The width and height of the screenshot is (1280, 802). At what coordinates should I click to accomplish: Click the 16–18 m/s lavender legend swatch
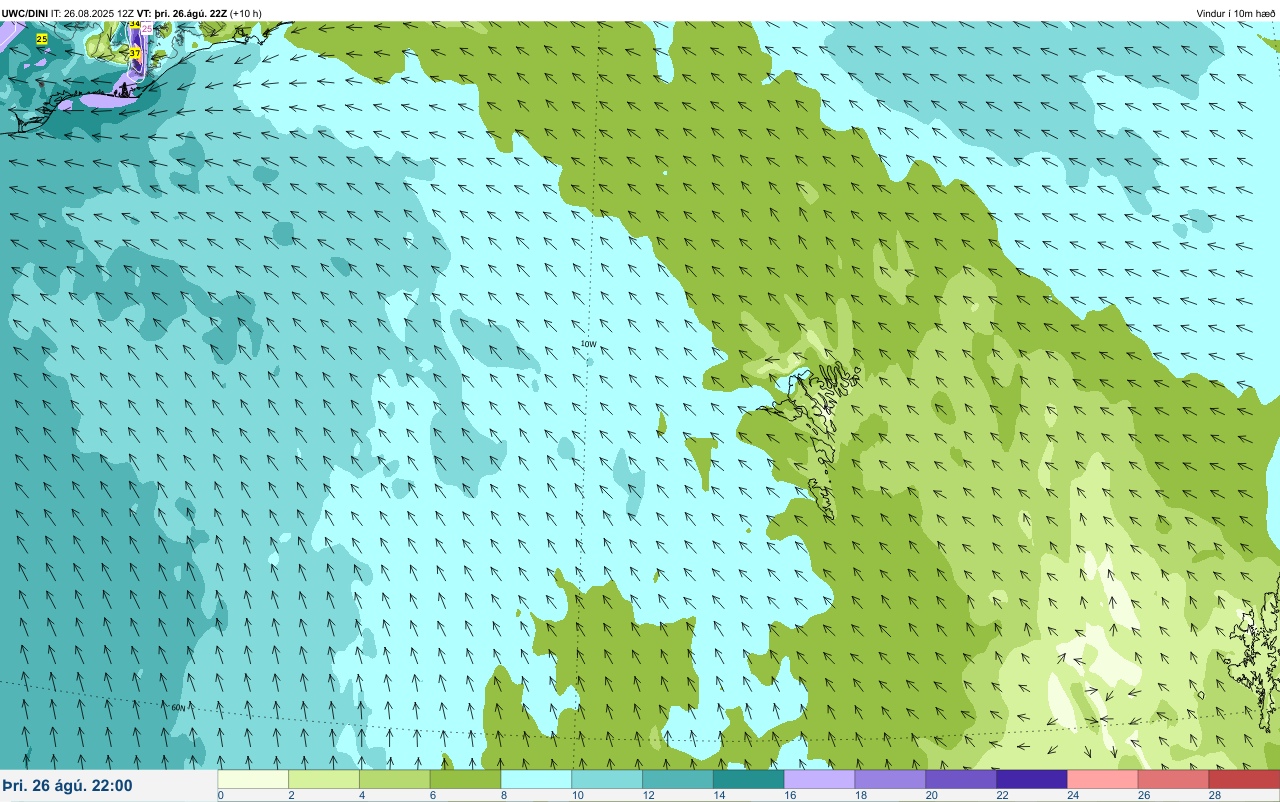[x=820, y=779]
